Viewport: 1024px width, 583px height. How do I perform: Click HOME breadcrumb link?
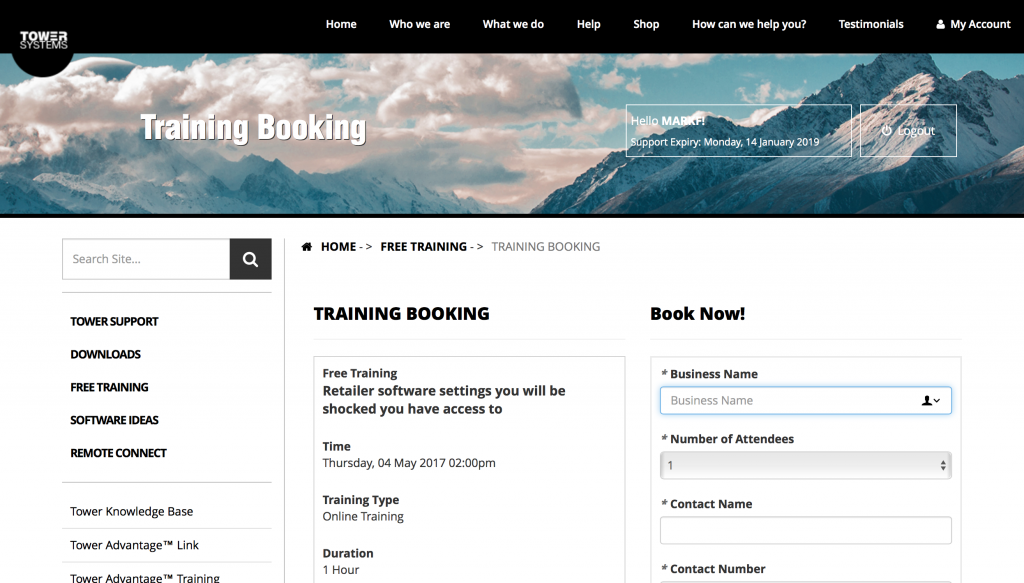[x=338, y=247]
